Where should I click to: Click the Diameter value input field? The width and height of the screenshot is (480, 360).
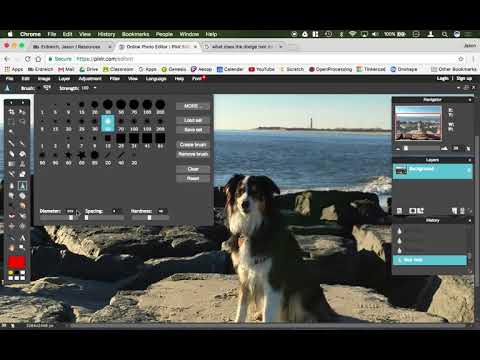point(70,211)
